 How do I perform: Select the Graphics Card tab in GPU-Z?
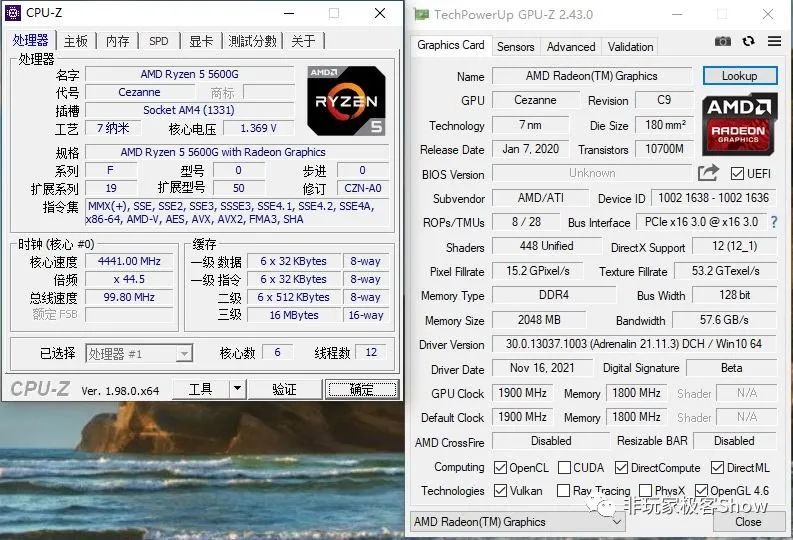click(451, 45)
